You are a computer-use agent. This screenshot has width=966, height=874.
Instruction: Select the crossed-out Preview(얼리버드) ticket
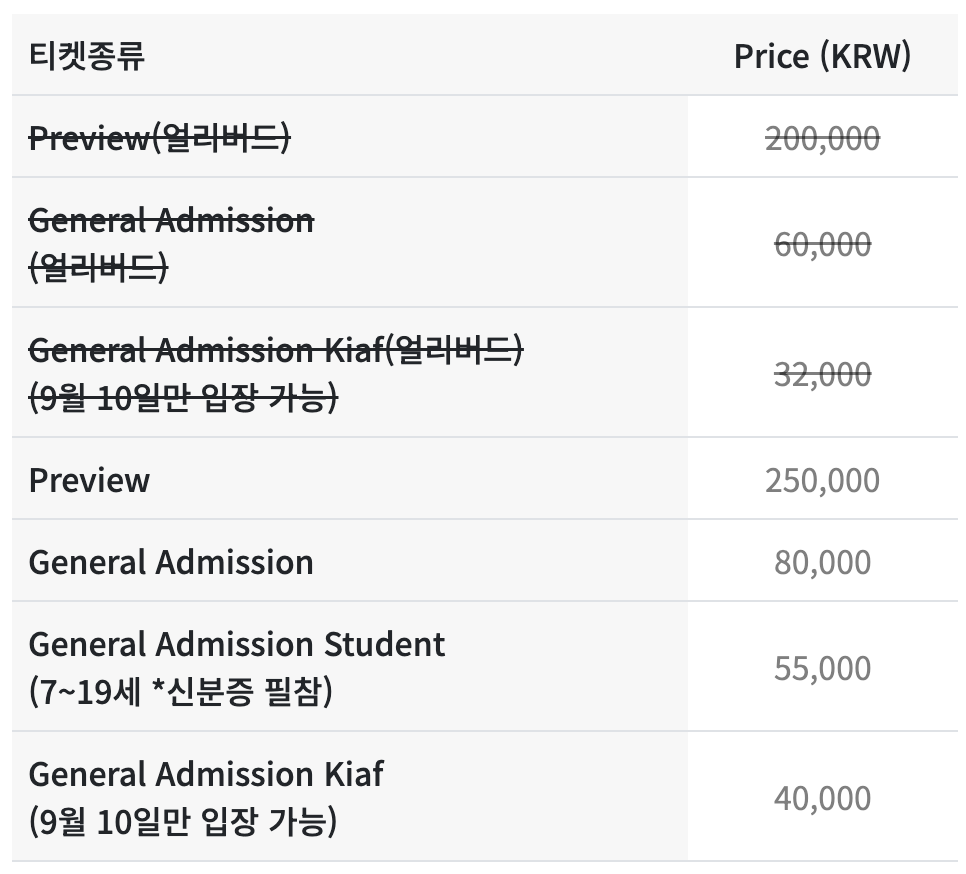(x=160, y=138)
